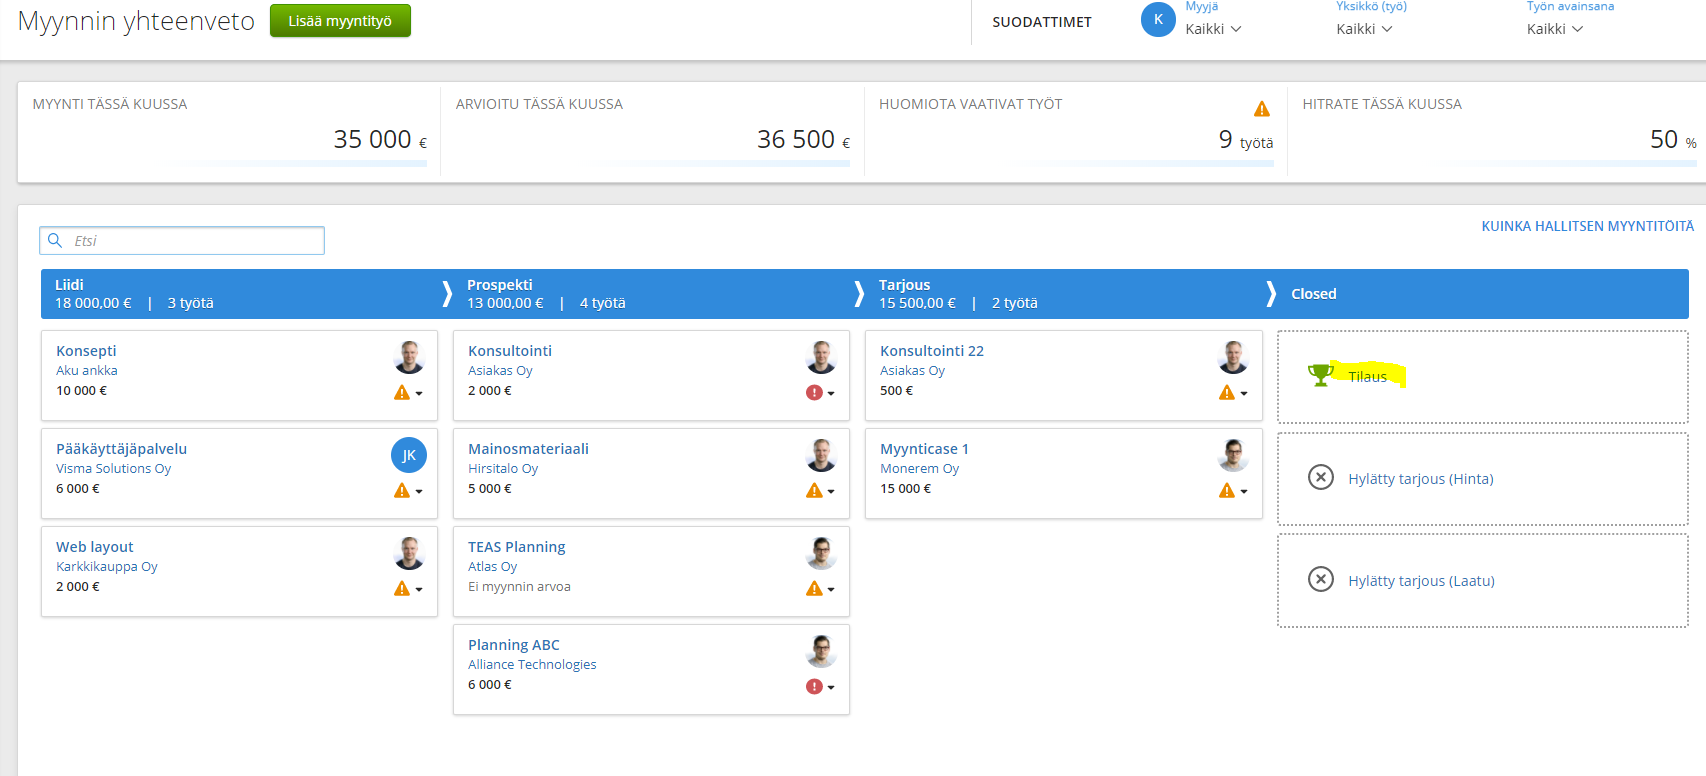Click the X circle icon for Hylätty tarjous (Hinta)
This screenshot has height=776, width=1706.
[1321, 477]
